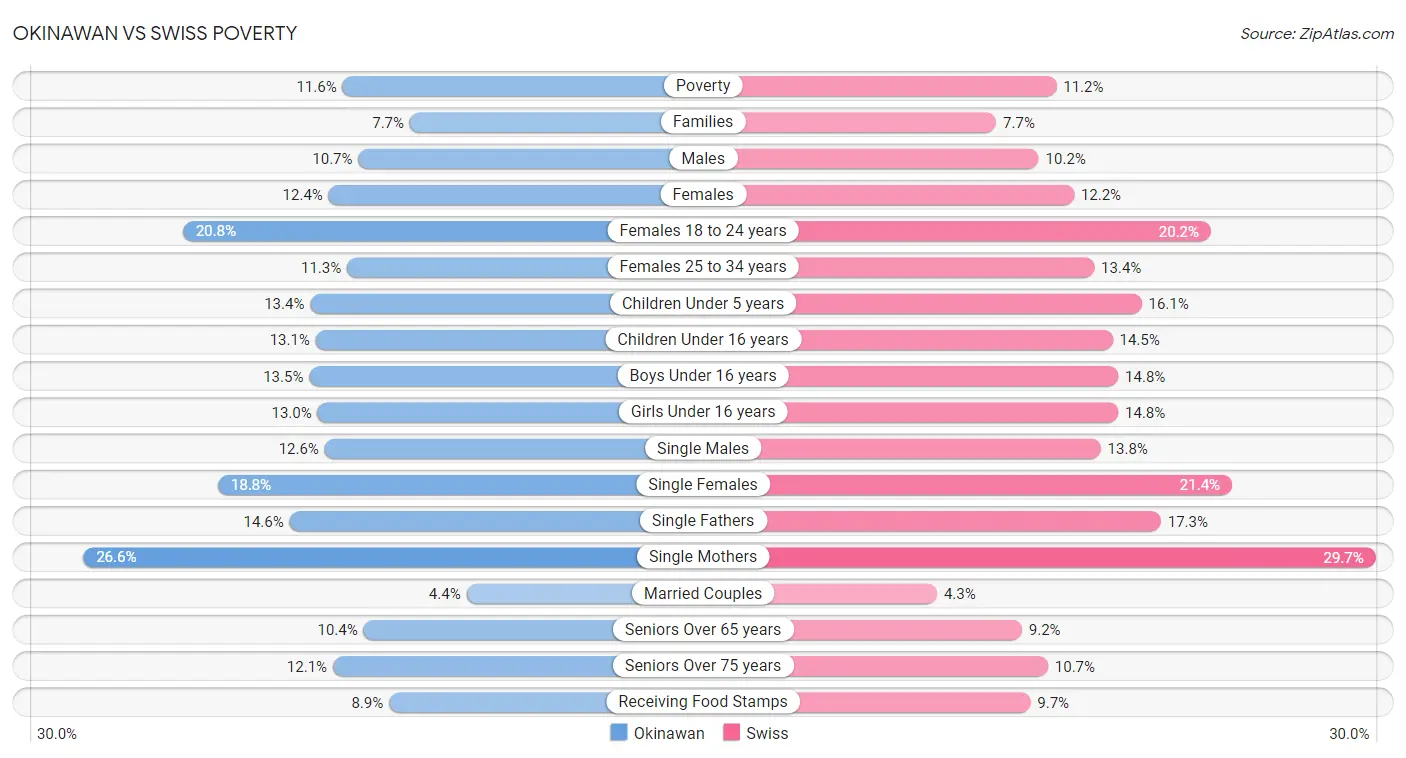This screenshot has width=1406, height=758.
Task: Click the Swiss 29.7% Single Mothers bar
Action: (x=1040, y=557)
